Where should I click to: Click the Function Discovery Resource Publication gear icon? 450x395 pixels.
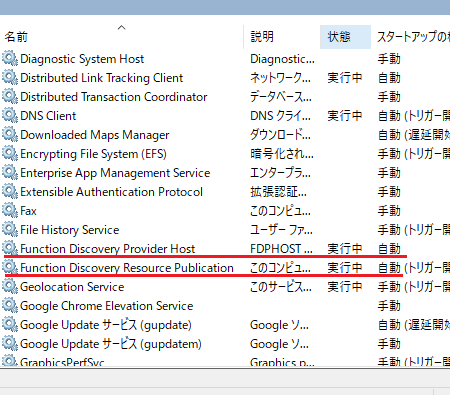click(10, 268)
